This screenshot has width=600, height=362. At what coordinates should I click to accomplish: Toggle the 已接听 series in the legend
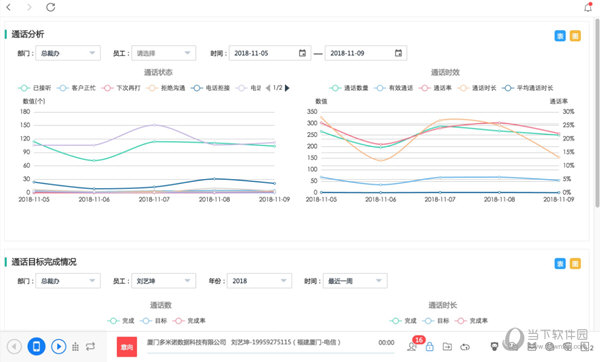[34, 88]
